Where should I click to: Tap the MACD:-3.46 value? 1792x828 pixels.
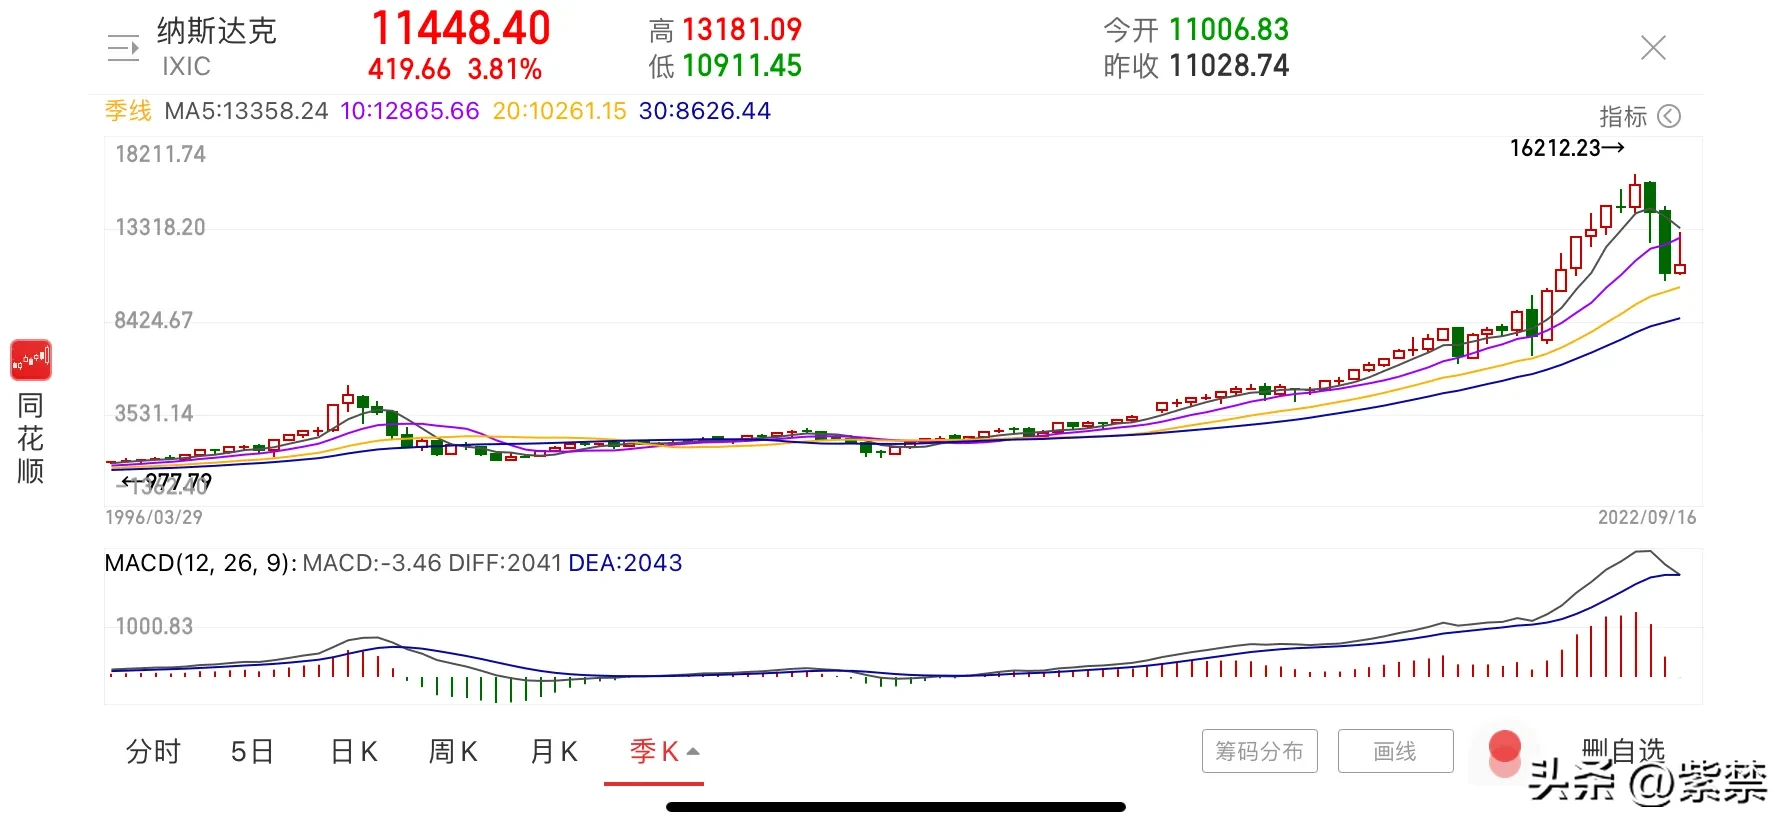(x=372, y=563)
